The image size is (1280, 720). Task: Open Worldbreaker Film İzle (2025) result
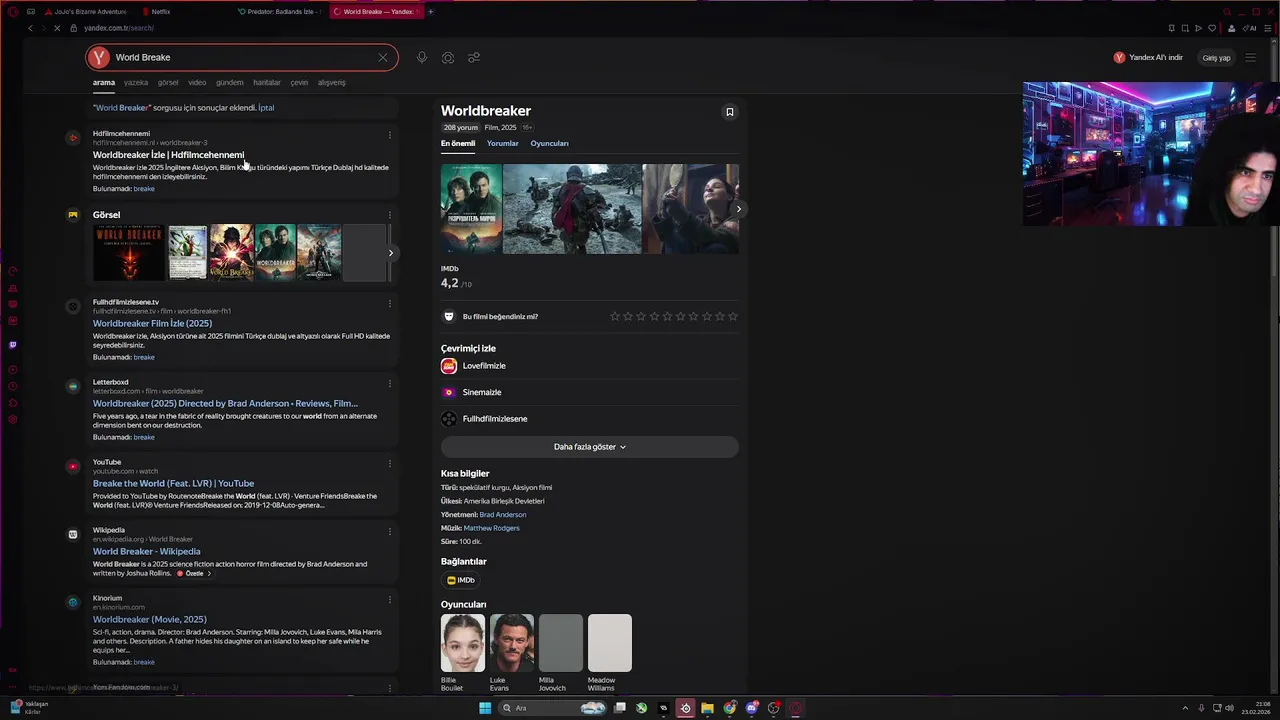click(152, 323)
